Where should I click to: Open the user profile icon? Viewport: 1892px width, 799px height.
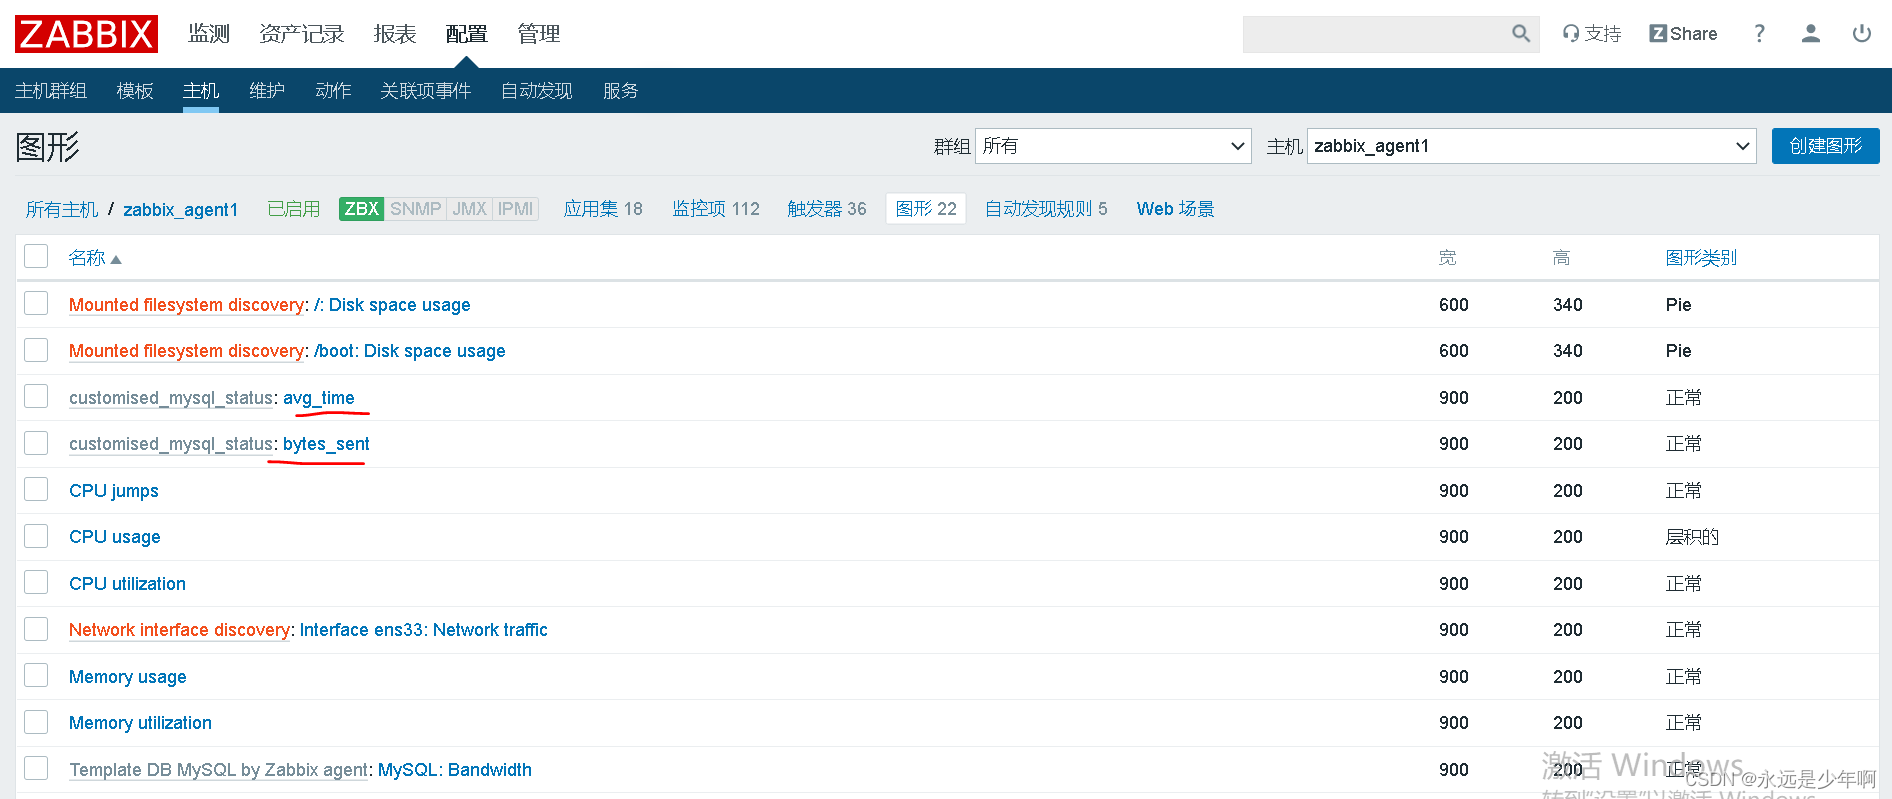[x=1810, y=34]
